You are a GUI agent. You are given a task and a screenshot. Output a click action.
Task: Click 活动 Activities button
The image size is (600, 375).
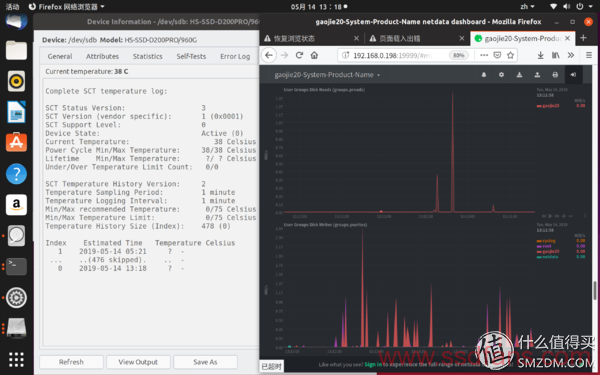(x=12, y=7)
